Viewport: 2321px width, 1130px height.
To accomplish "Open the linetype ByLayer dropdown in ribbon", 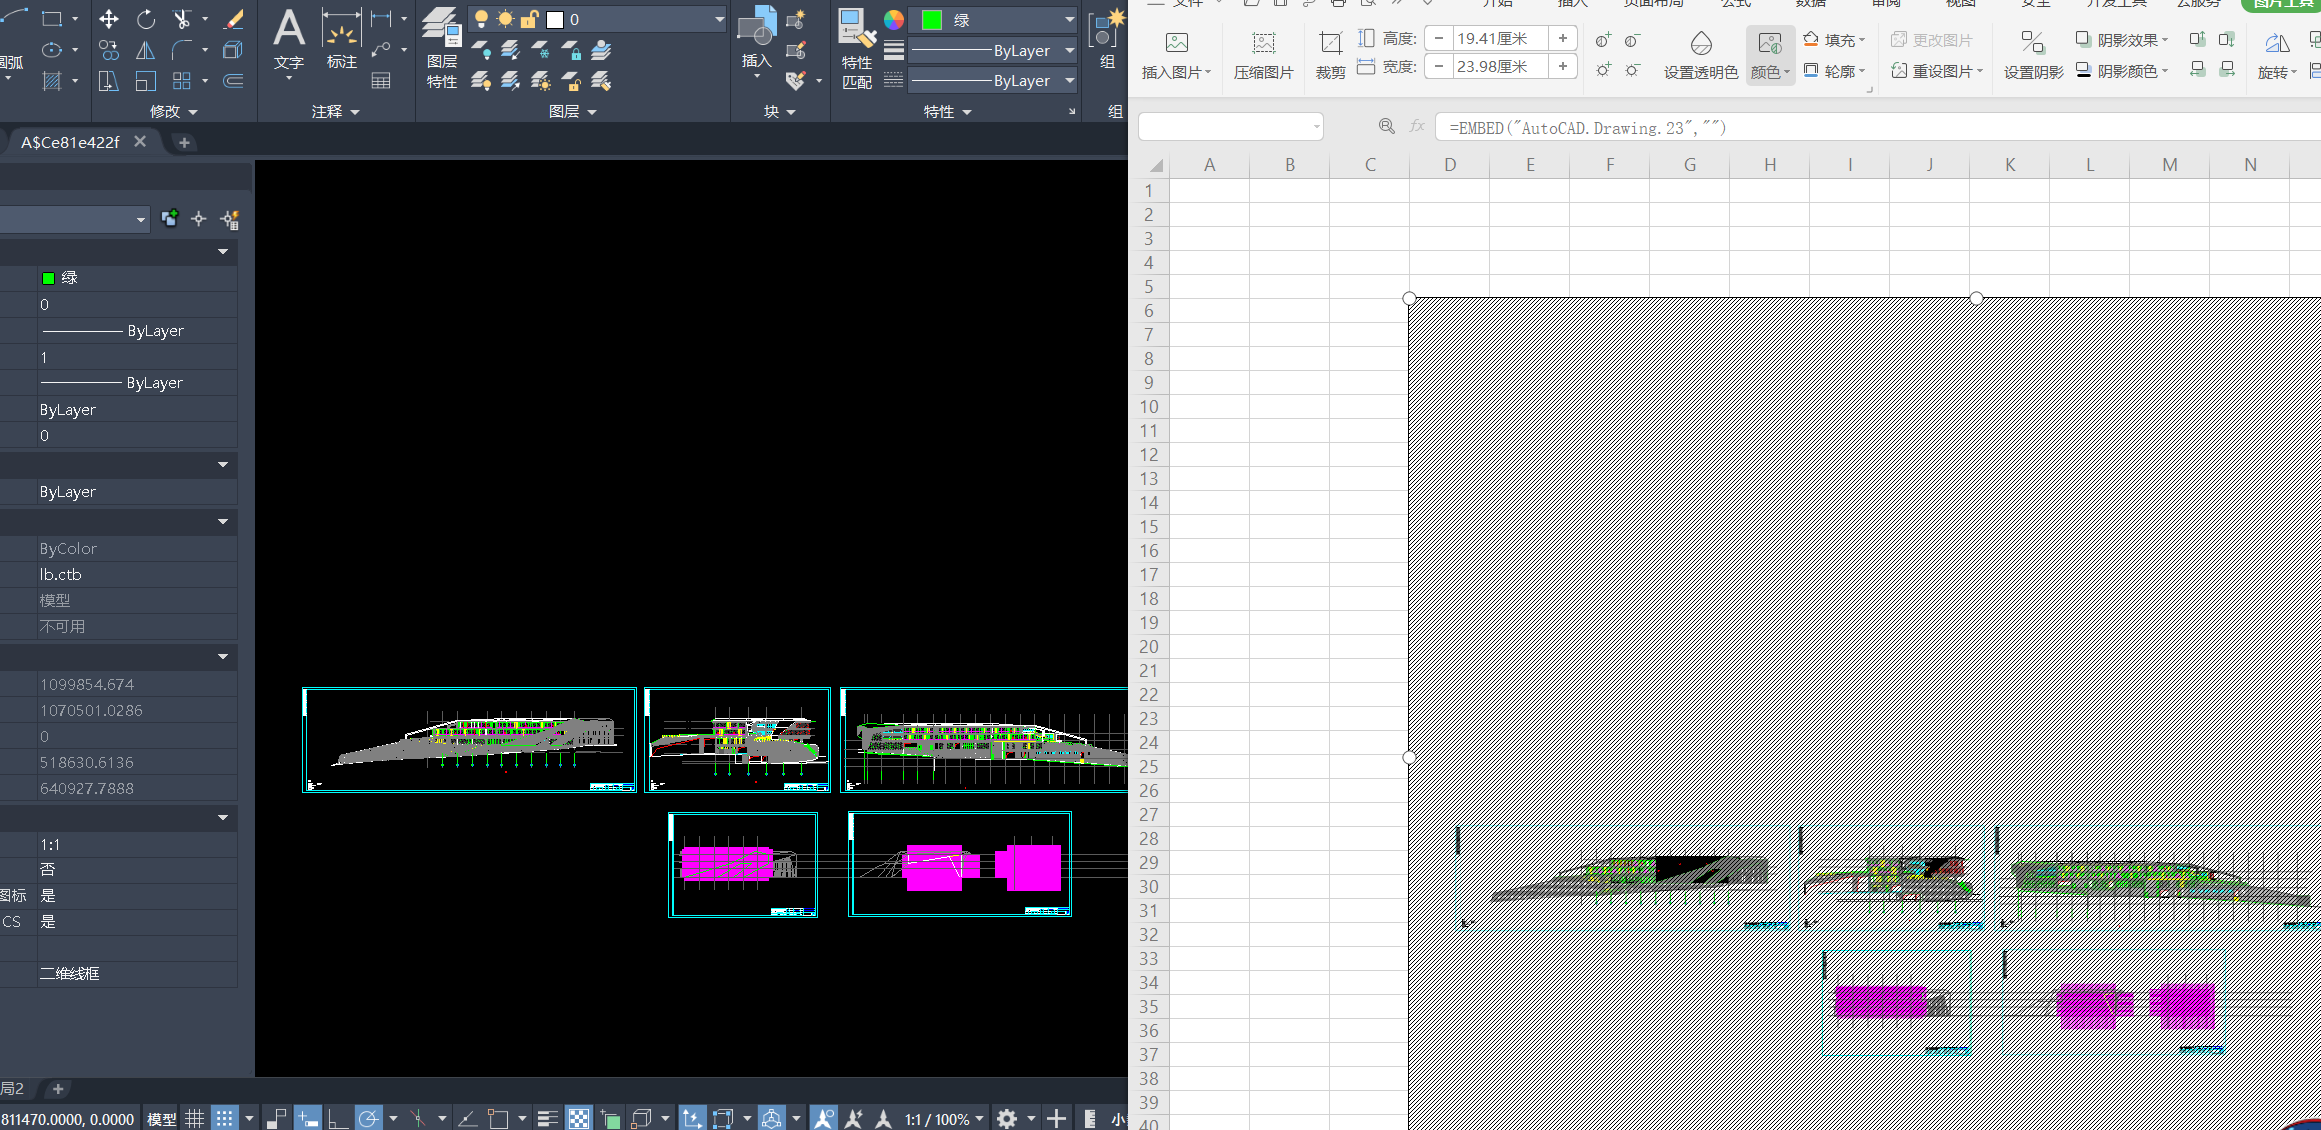I will [992, 80].
